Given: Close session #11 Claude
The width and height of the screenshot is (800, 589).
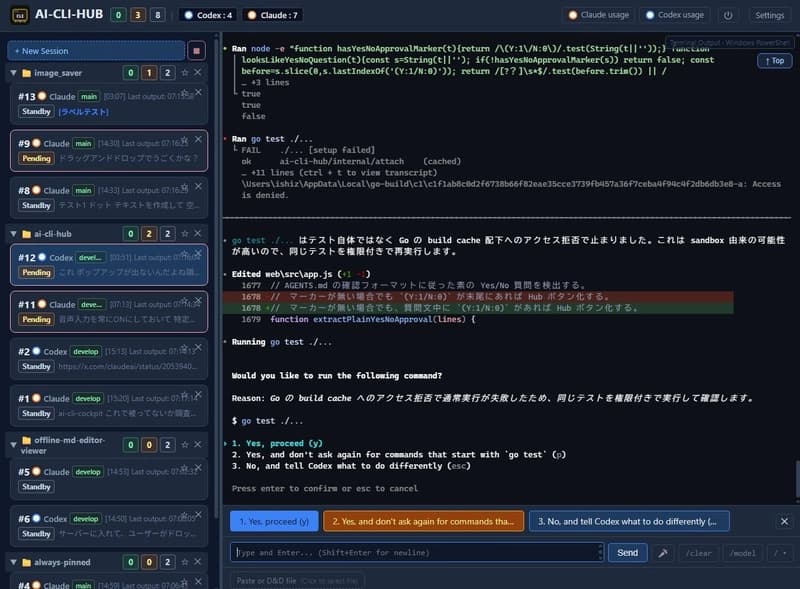Looking at the screenshot, I should (x=198, y=300).
